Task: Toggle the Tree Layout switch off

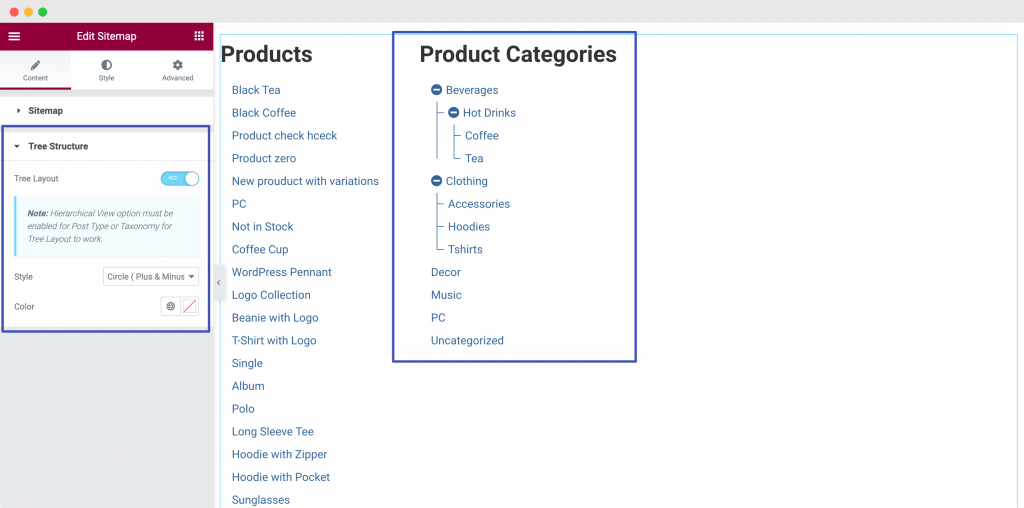Action: [180, 178]
